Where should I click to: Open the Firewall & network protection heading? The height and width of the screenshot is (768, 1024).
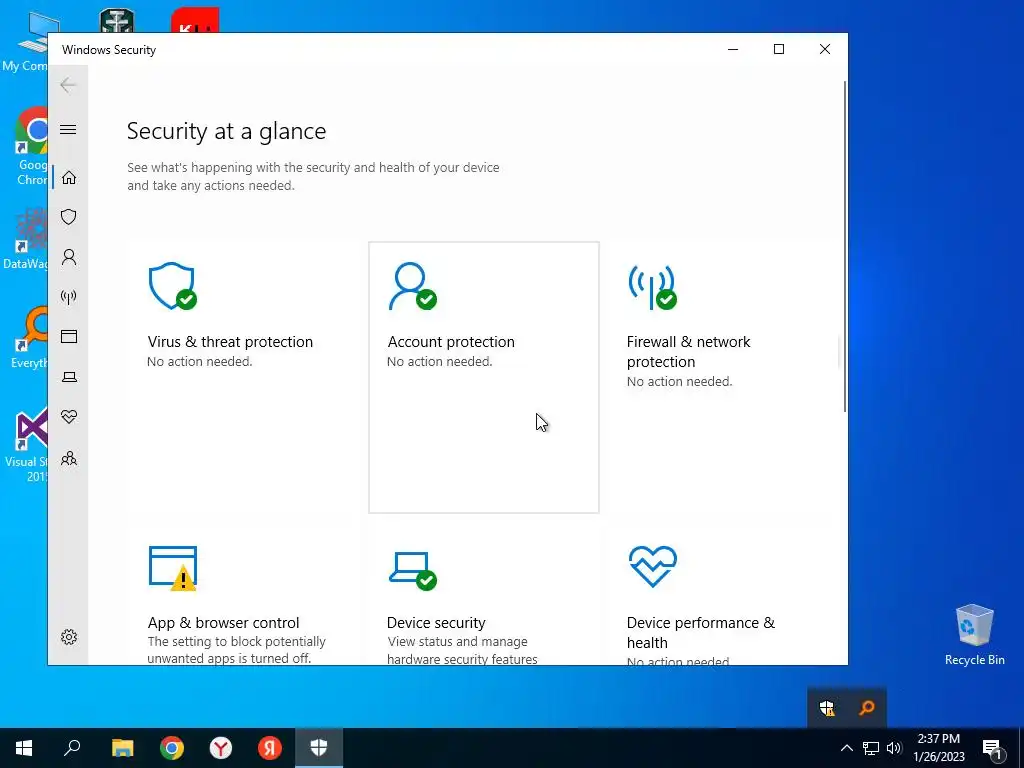click(x=688, y=351)
